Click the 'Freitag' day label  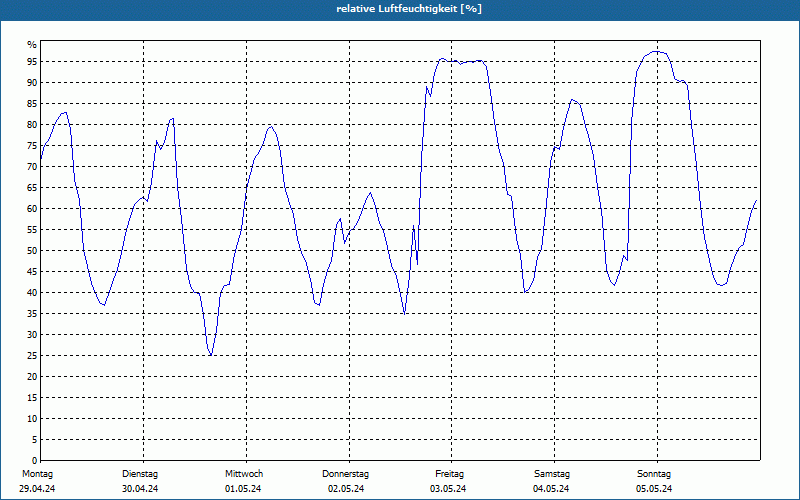[449, 474]
